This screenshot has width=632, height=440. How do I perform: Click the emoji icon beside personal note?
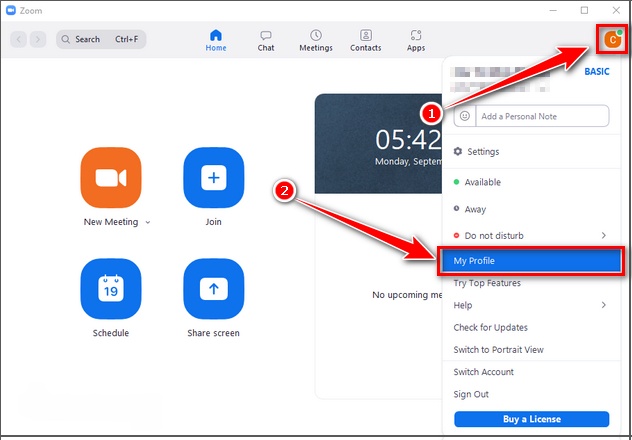tap(465, 116)
